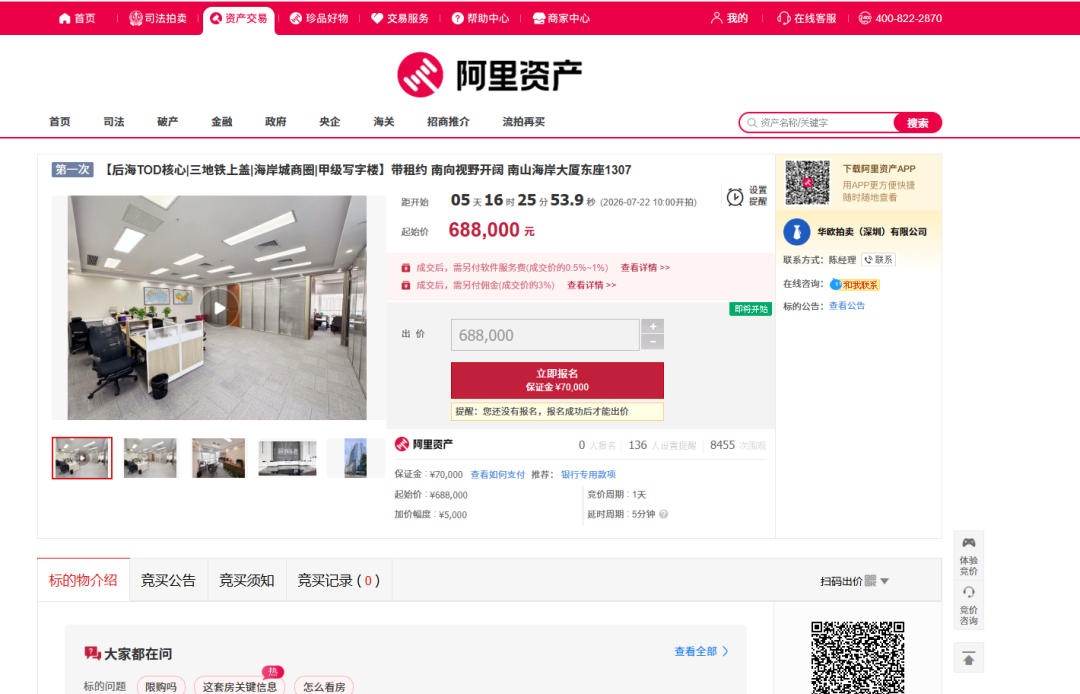
Task: Open 帮助中心 in the top bar
Action: [x=480, y=19]
